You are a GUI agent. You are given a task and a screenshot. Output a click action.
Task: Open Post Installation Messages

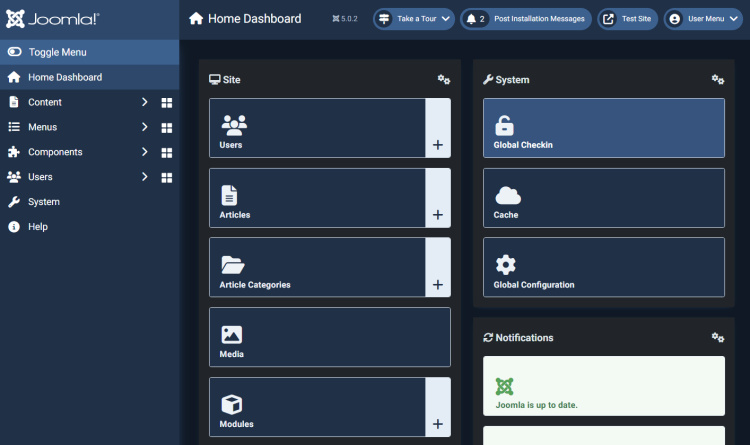point(524,19)
